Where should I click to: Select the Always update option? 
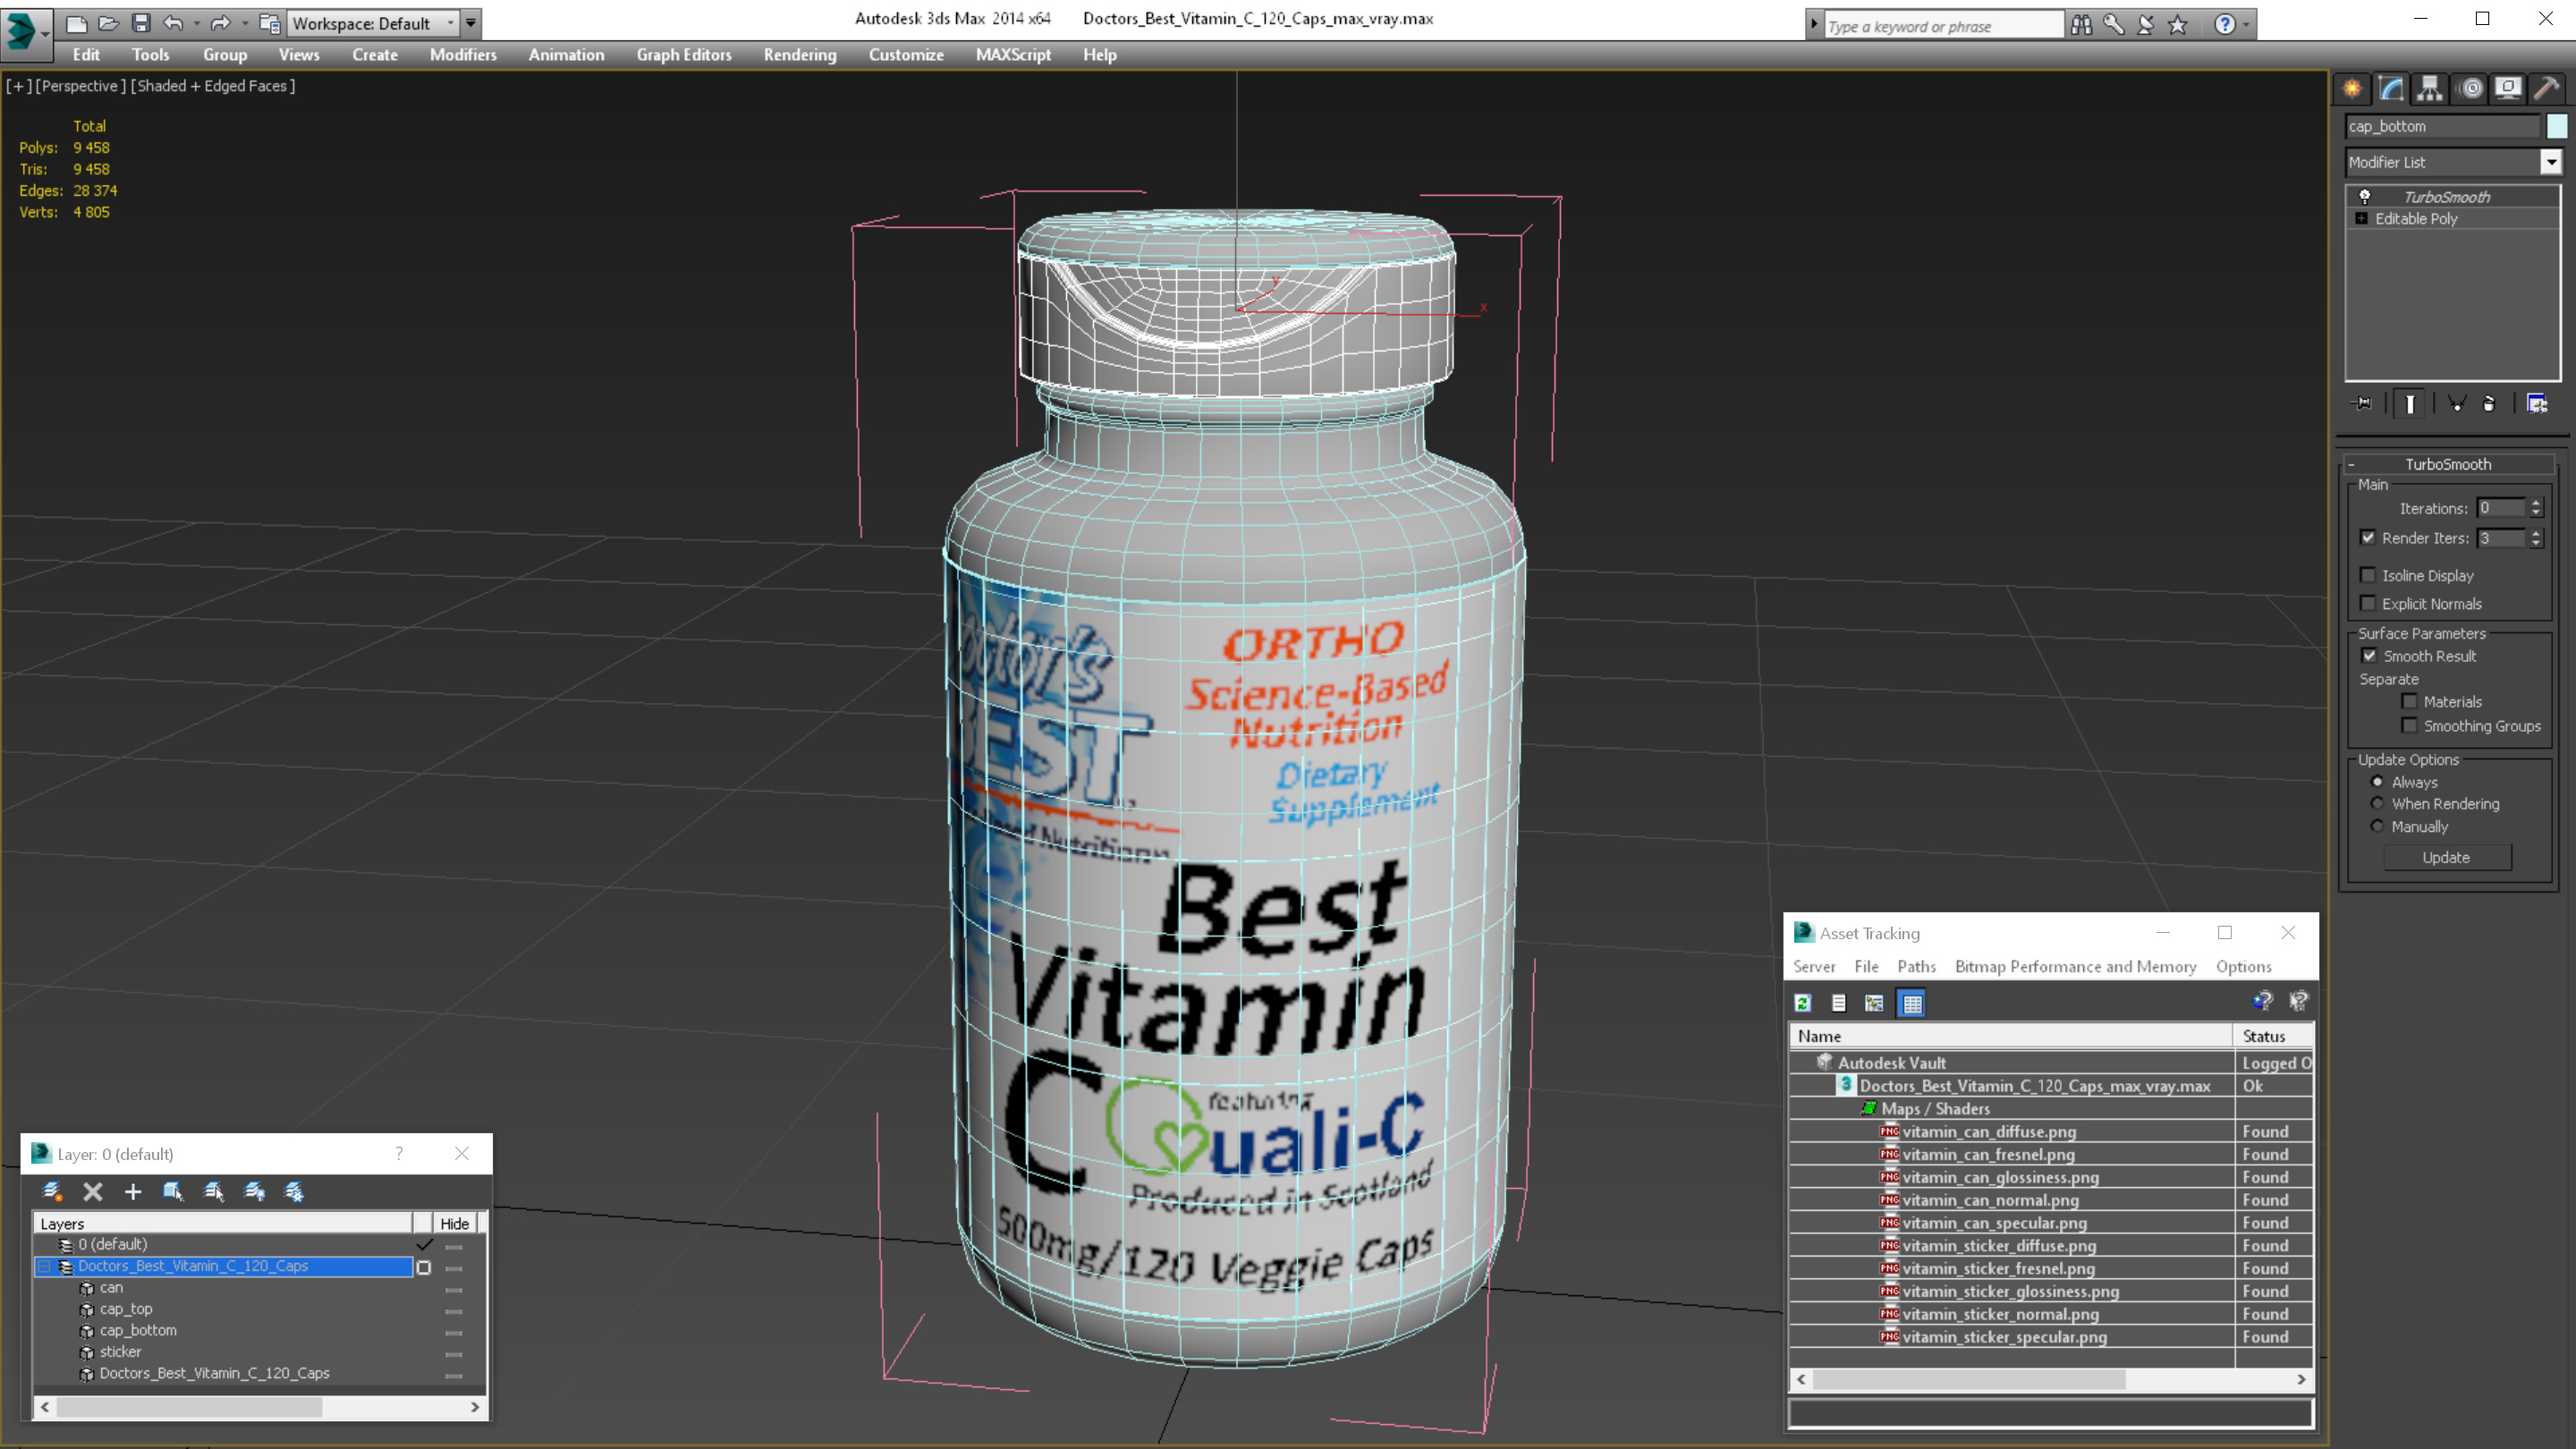click(2377, 781)
